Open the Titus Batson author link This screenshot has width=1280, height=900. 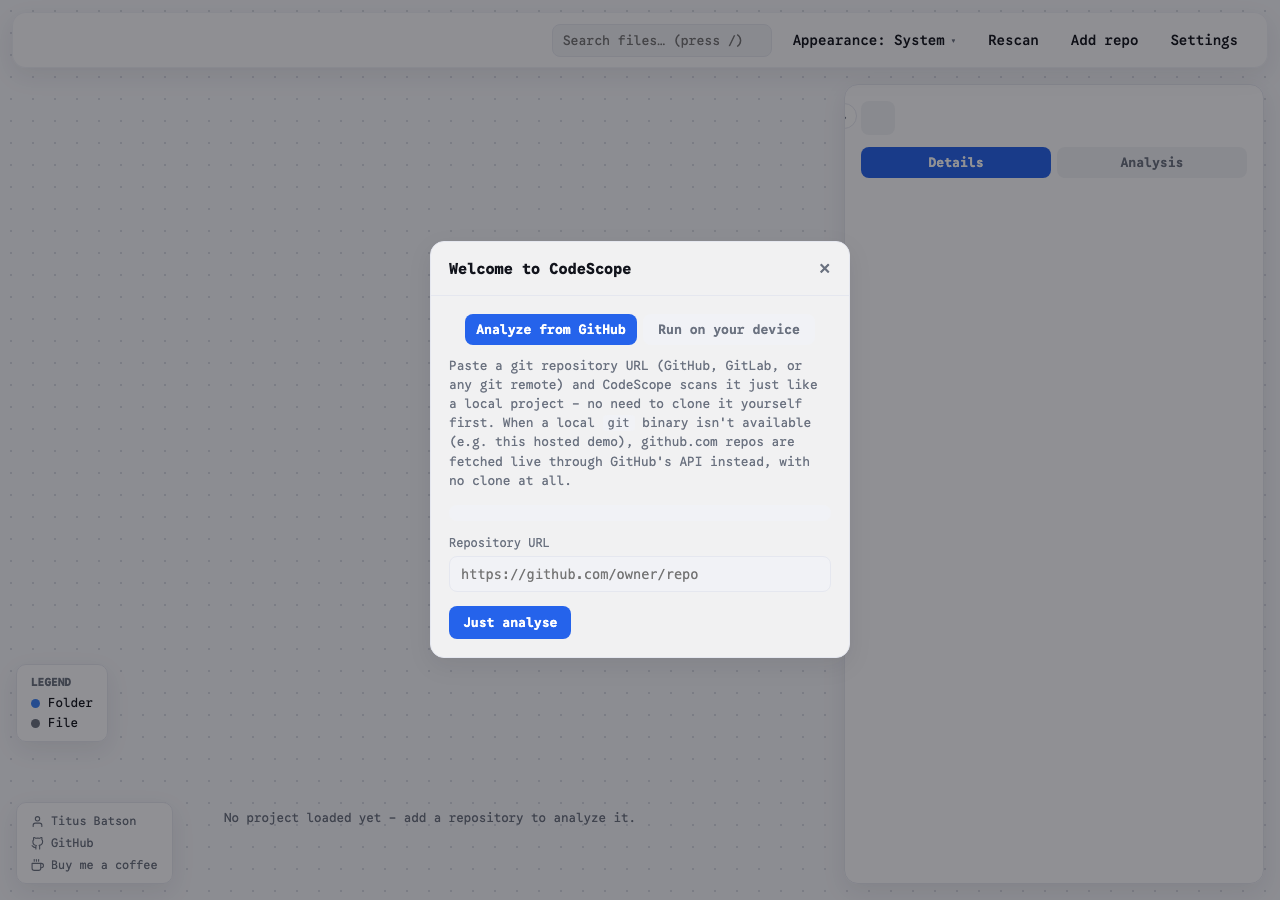coord(84,821)
